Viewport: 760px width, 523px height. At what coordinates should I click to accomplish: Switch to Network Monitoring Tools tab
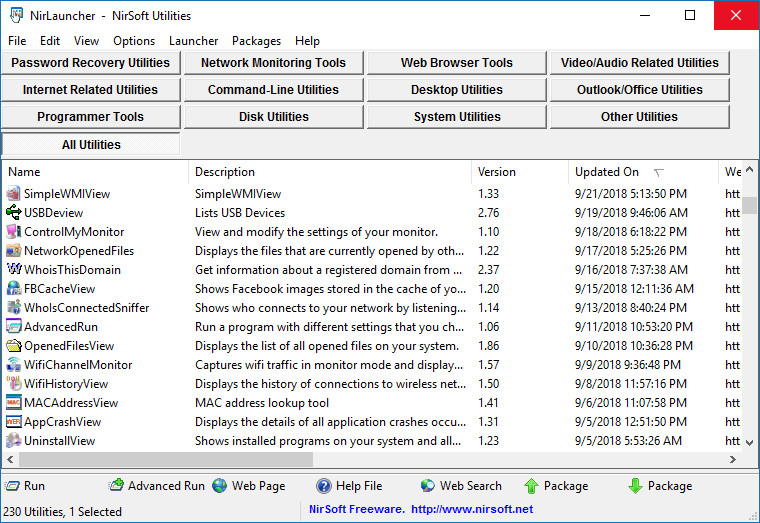click(273, 63)
